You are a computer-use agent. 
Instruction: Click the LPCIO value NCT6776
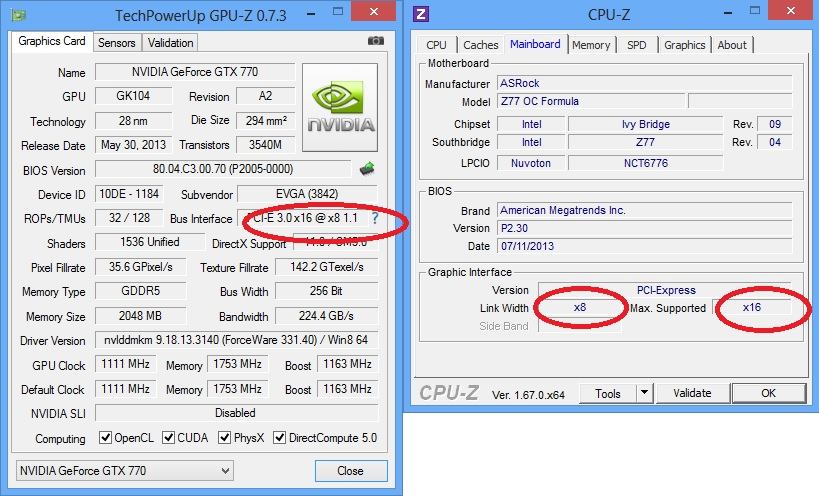coord(646,163)
